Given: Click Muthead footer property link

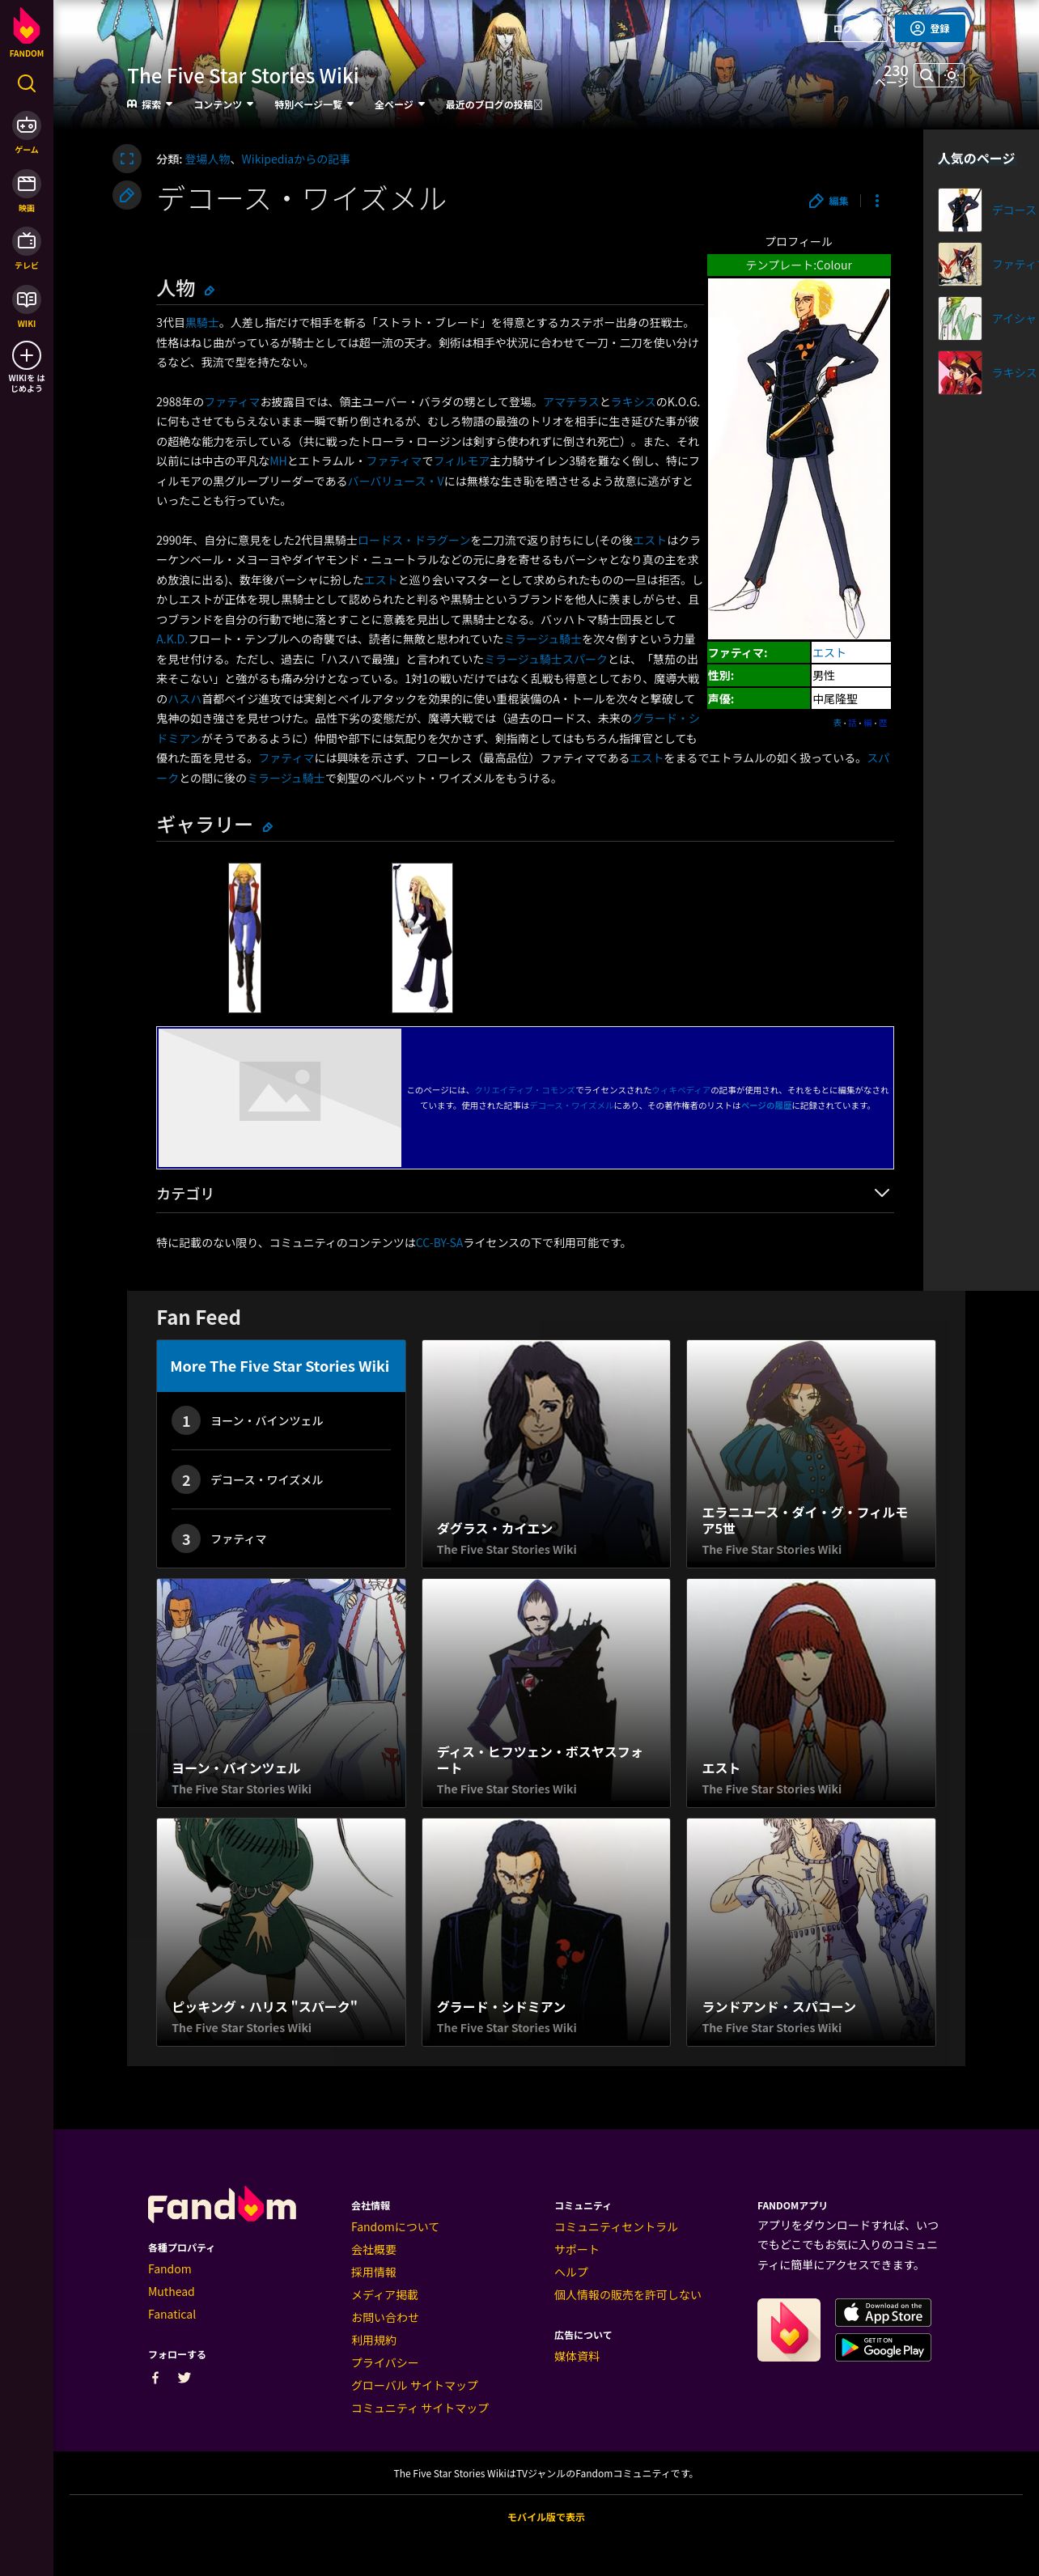Looking at the screenshot, I should click(x=171, y=2292).
